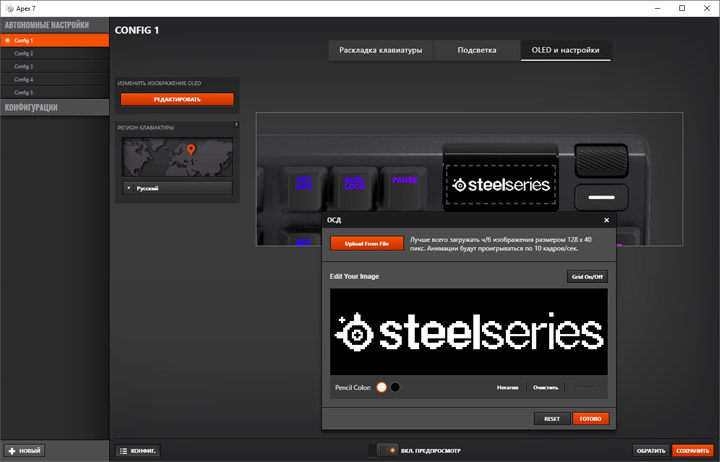This screenshot has width=720, height=462.
Task: Click Очистить to clear image
Action: pyautogui.click(x=546, y=388)
